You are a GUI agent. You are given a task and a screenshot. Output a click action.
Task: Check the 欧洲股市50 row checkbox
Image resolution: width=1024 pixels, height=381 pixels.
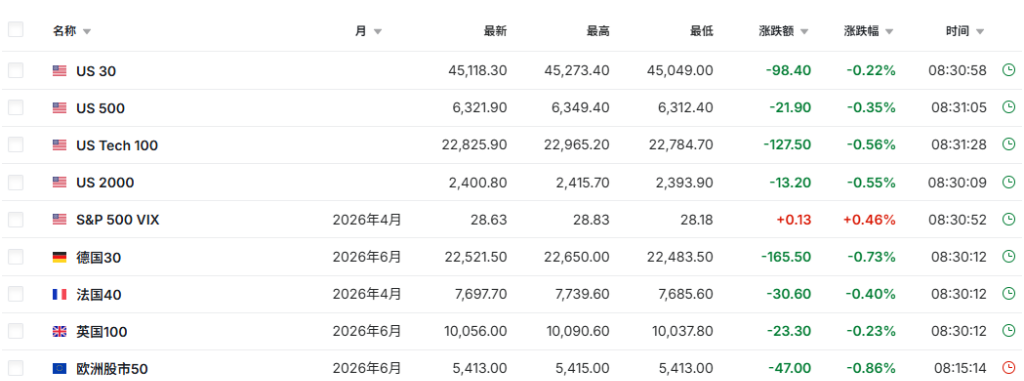click(x=16, y=369)
